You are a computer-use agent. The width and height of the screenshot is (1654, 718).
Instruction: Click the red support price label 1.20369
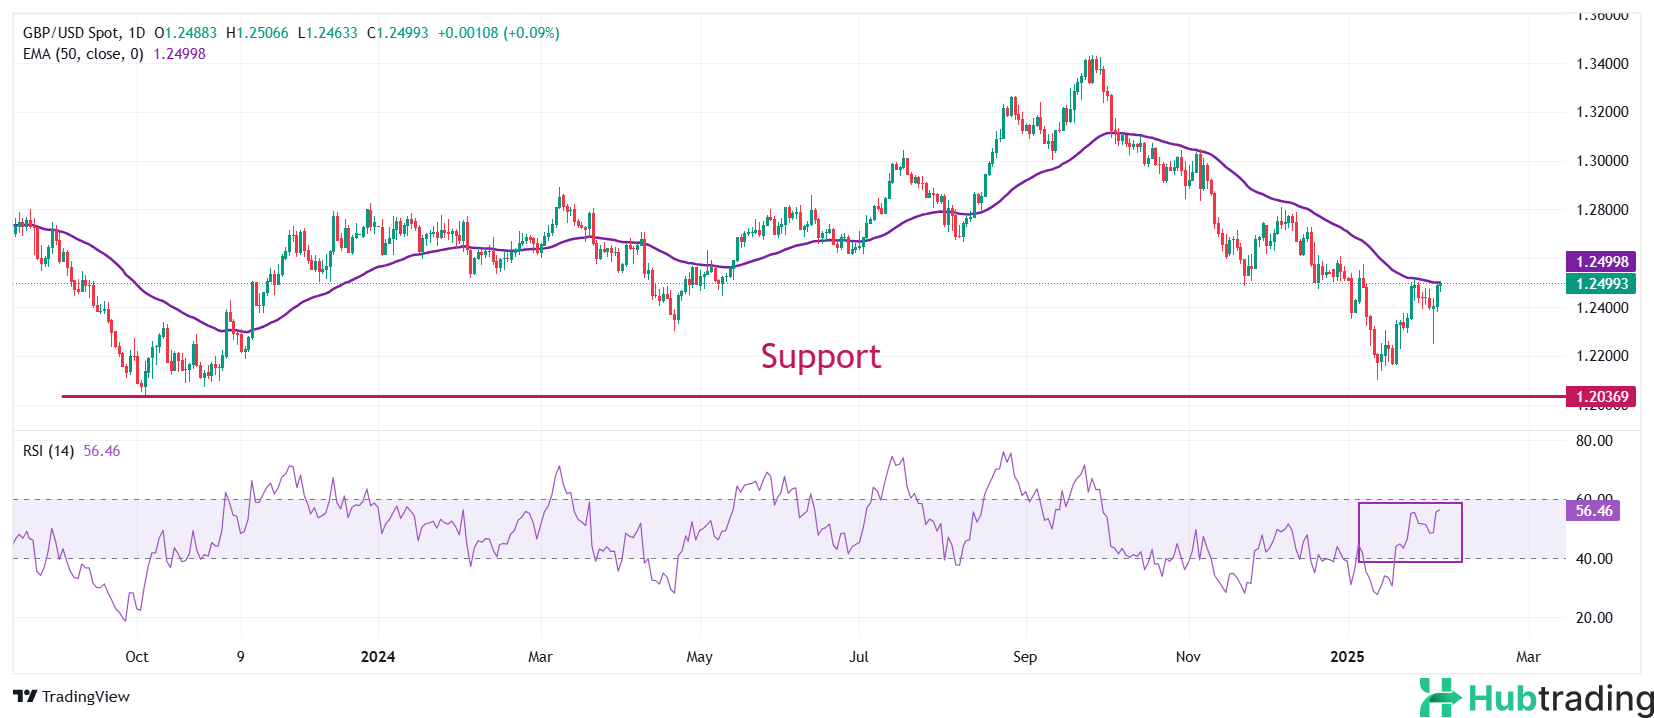1602,397
